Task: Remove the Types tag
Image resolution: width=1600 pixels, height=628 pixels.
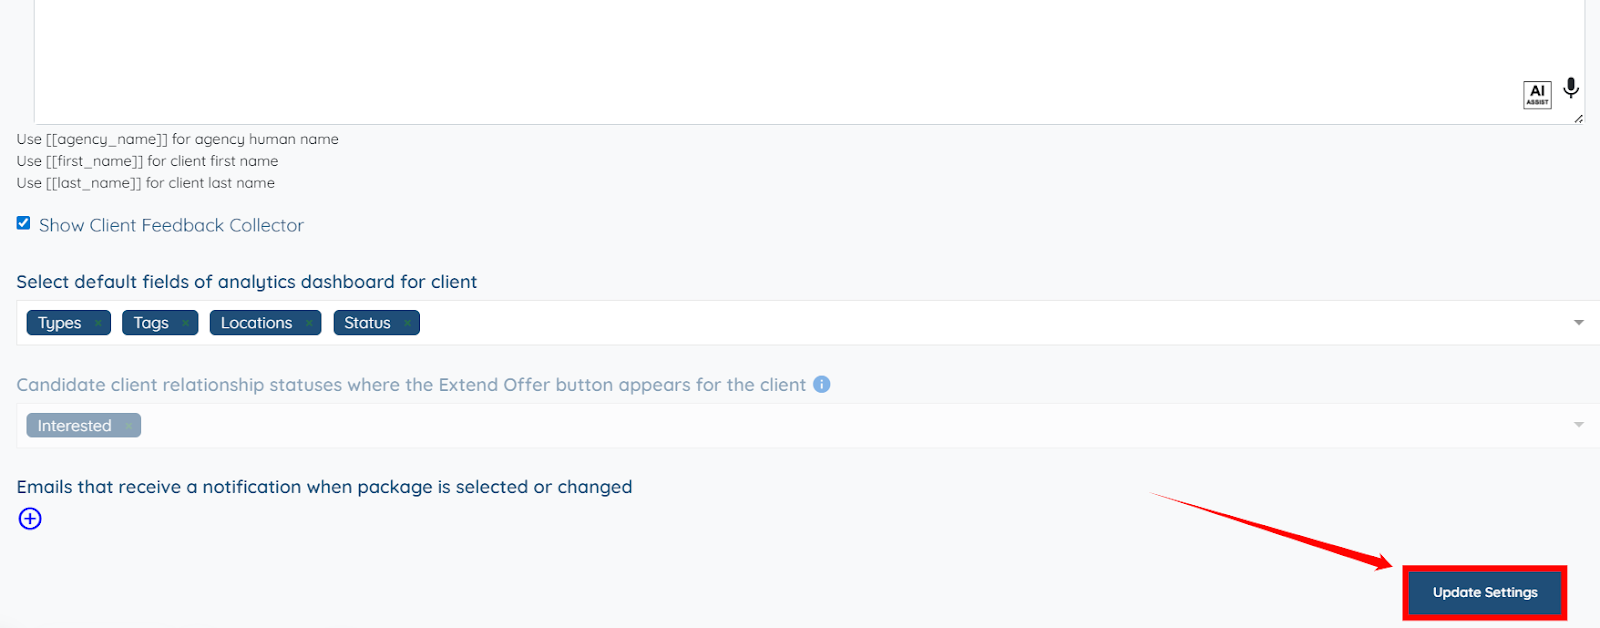Action: 98,323
